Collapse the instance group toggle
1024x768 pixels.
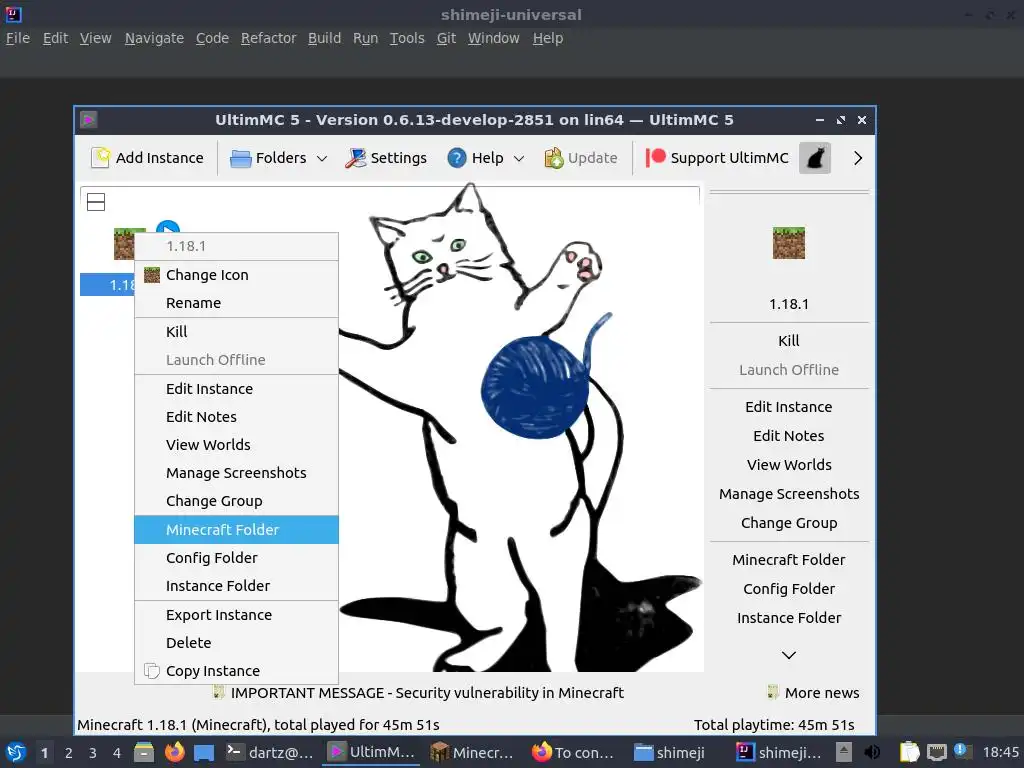96,202
